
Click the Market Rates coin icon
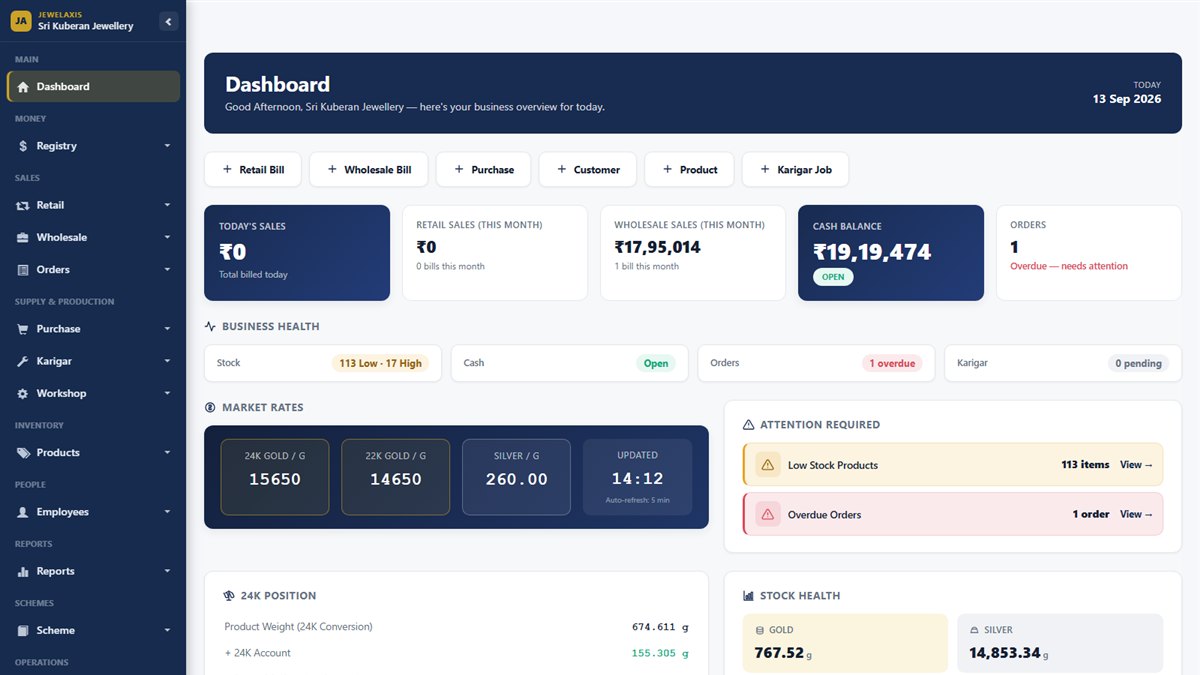coord(210,407)
